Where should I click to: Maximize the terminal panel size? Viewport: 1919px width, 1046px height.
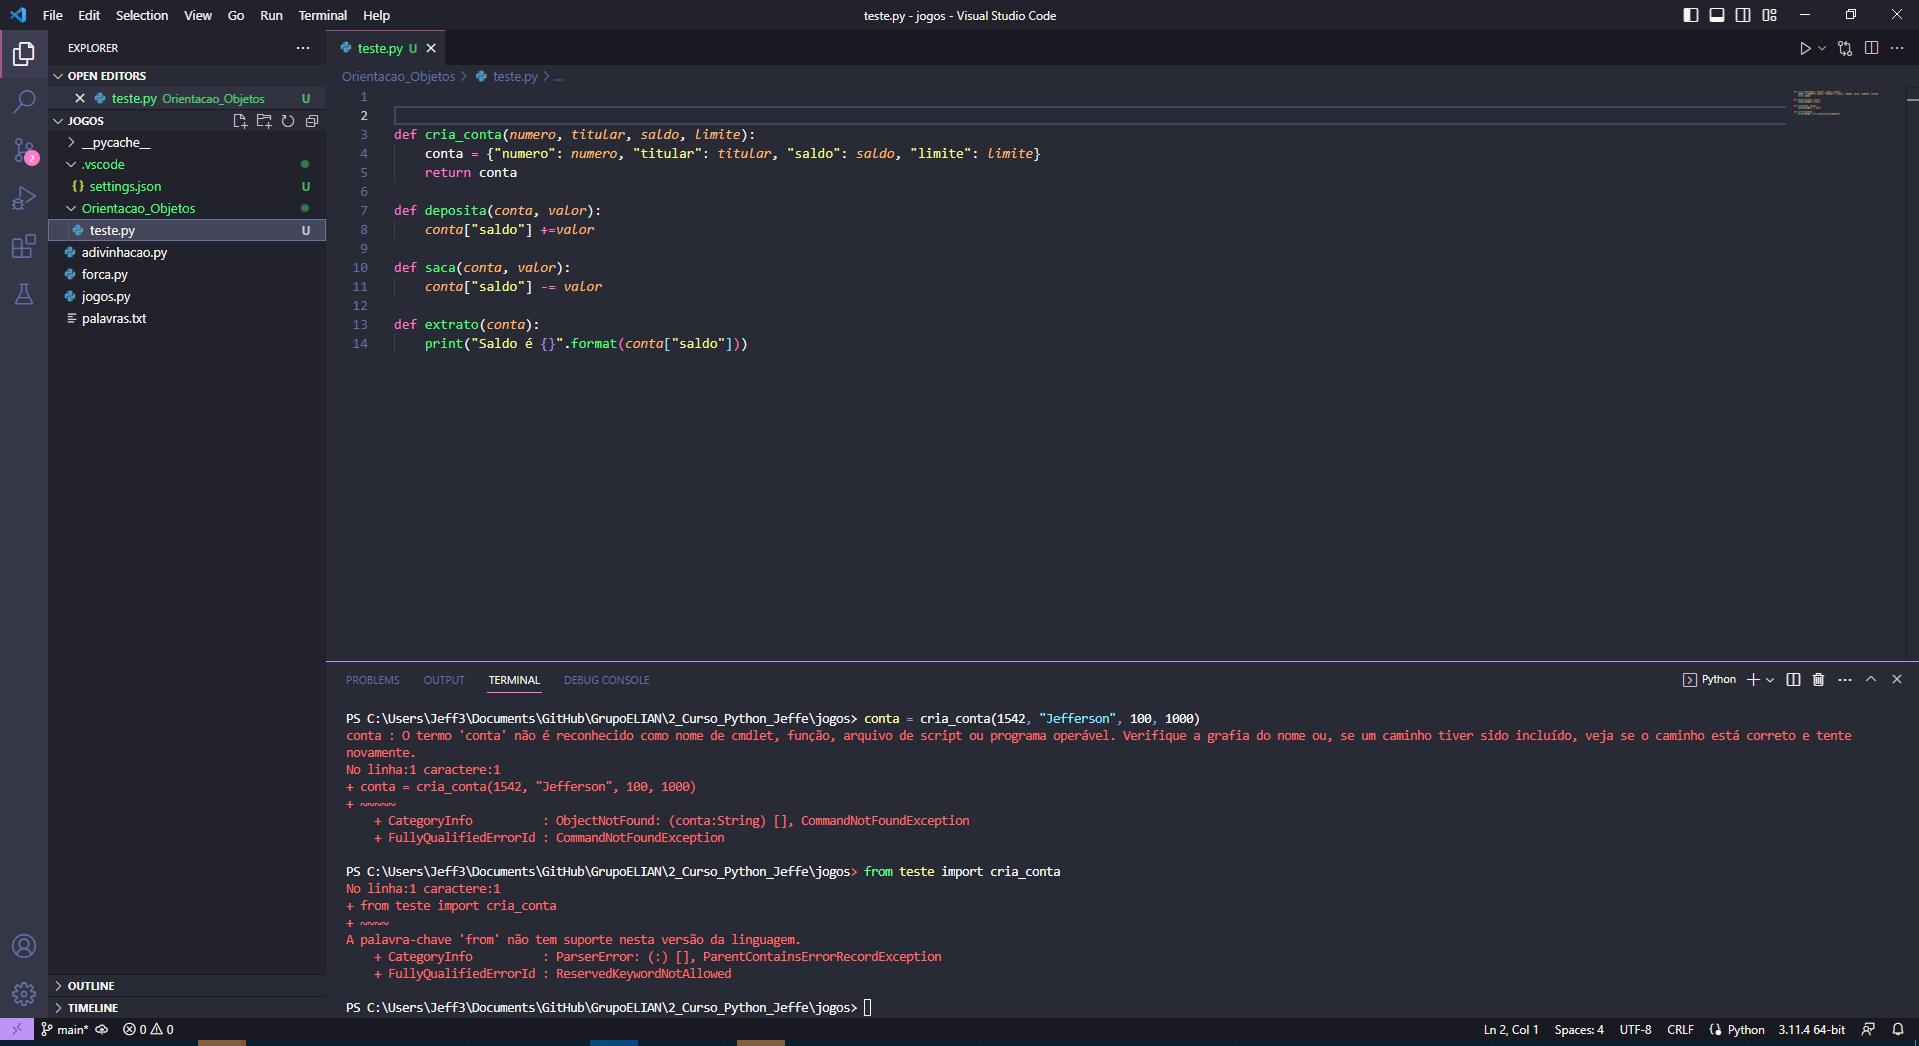1871,680
